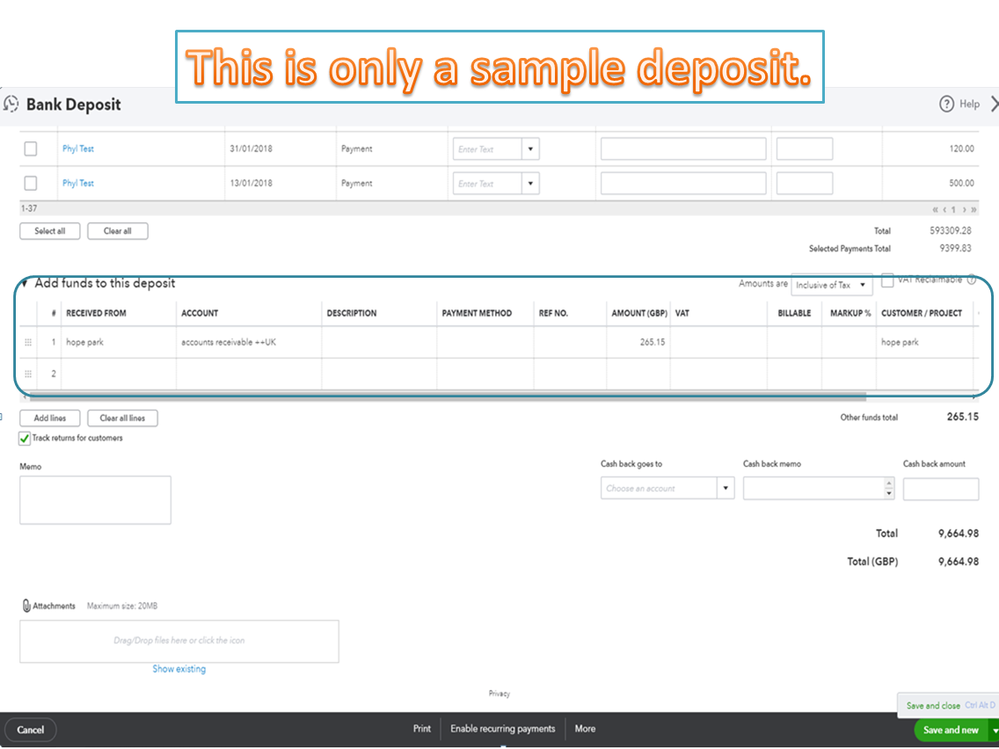Click the Cash back memo stepper arrows
This screenshot has width=999, height=749.
(x=889, y=489)
